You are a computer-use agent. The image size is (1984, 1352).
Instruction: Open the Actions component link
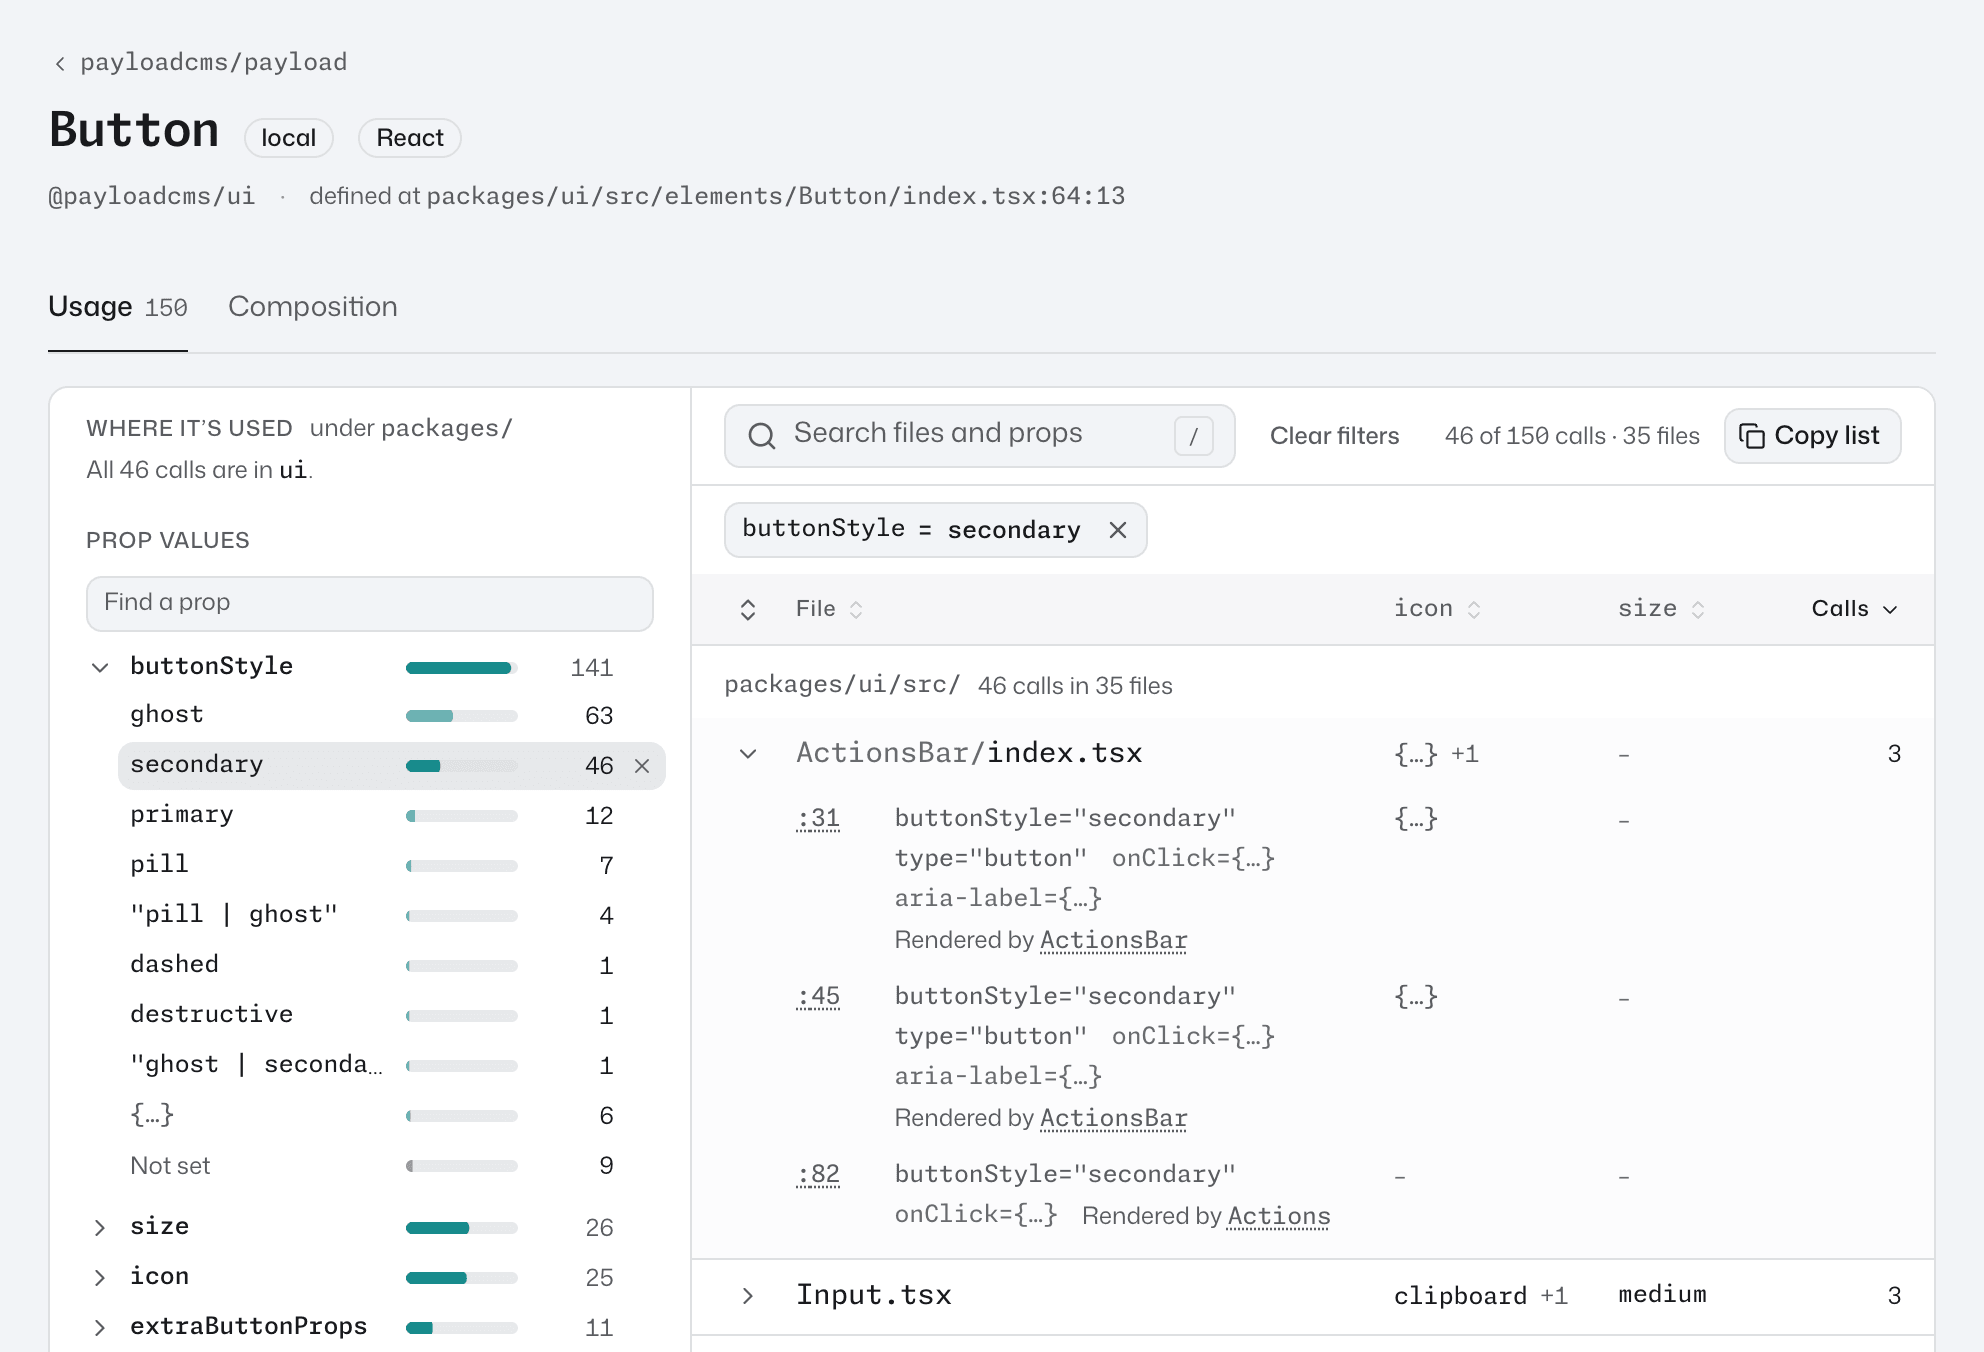(x=1279, y=1217)
